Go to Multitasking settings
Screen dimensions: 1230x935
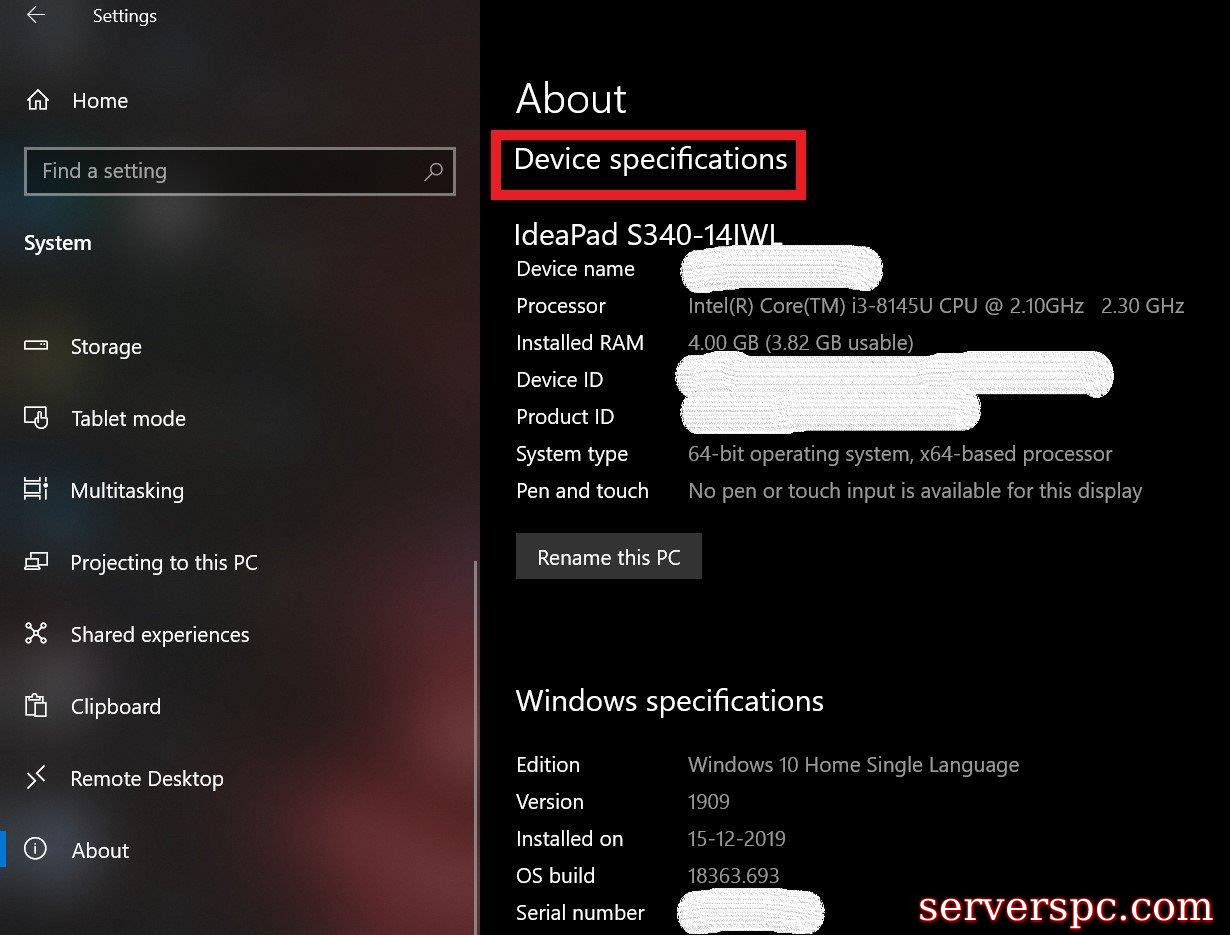(127, 491)
